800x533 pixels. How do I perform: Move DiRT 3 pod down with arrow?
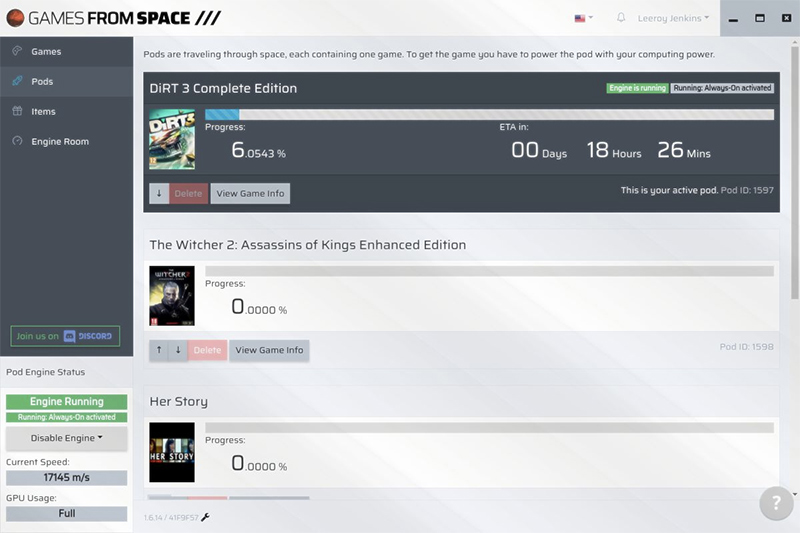[x=159, y=193]
